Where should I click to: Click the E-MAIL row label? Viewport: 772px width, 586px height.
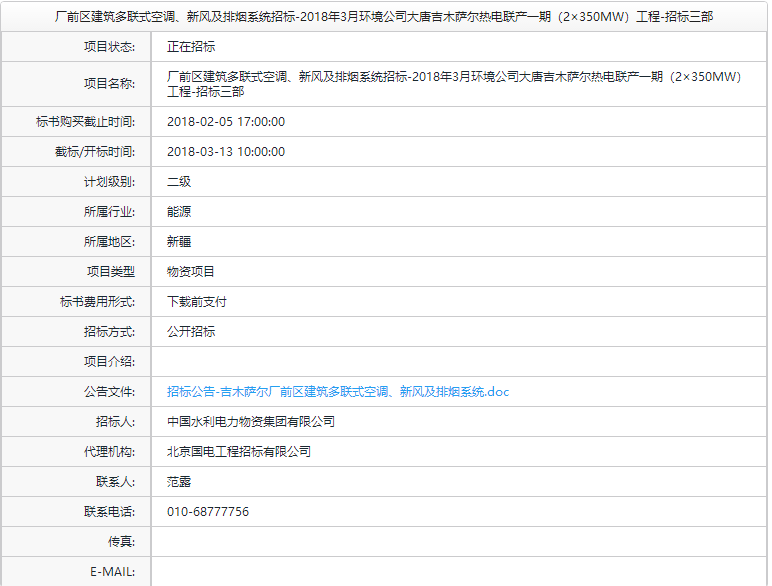point(112,572)
